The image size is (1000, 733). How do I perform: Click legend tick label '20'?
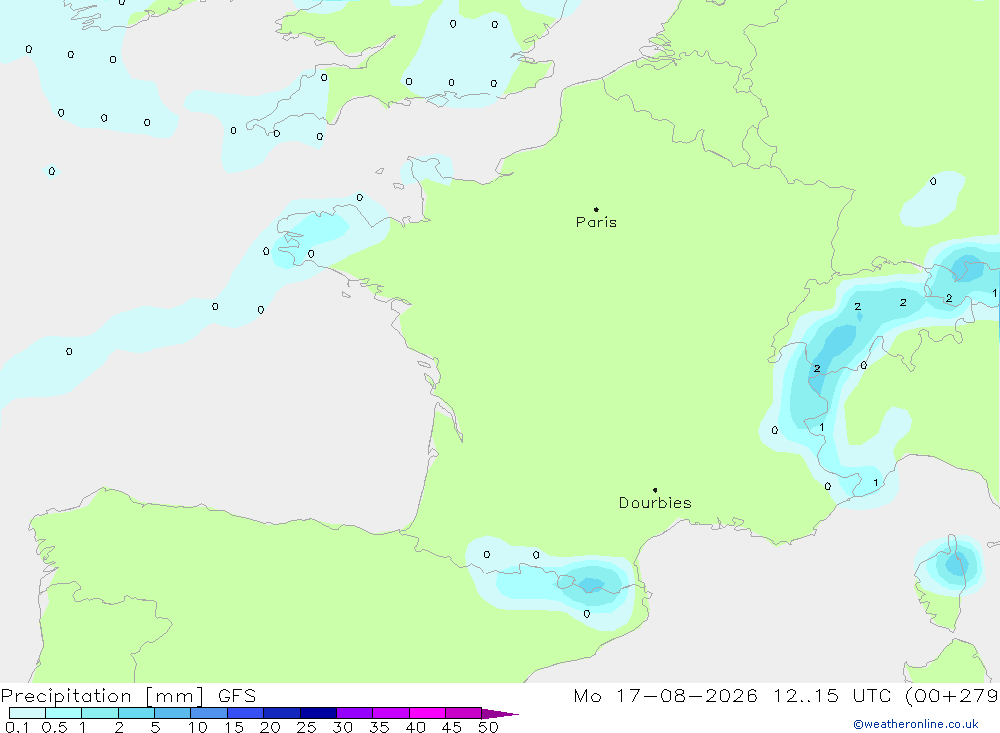pos(270,727)
